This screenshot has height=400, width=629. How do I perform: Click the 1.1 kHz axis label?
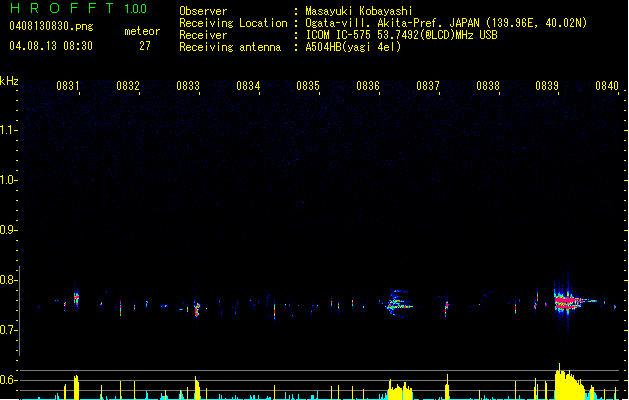coord(8,130)
